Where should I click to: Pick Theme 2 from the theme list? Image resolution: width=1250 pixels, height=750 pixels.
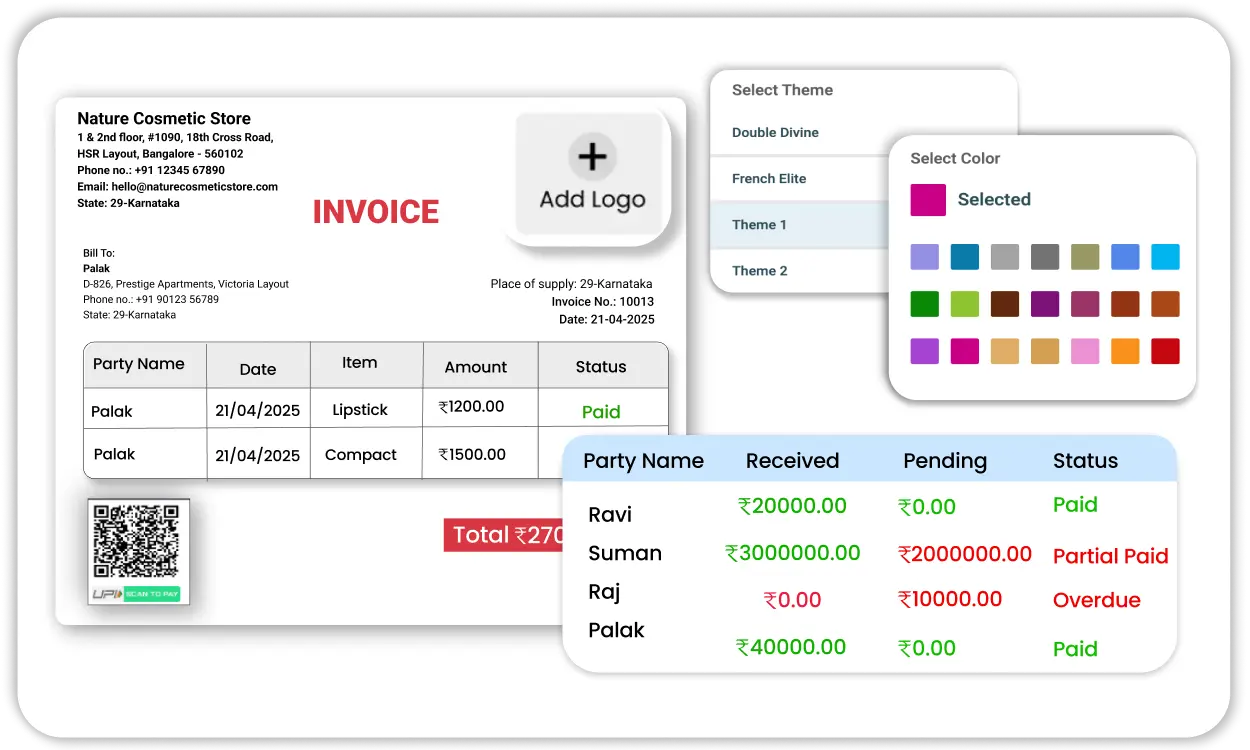759,270
